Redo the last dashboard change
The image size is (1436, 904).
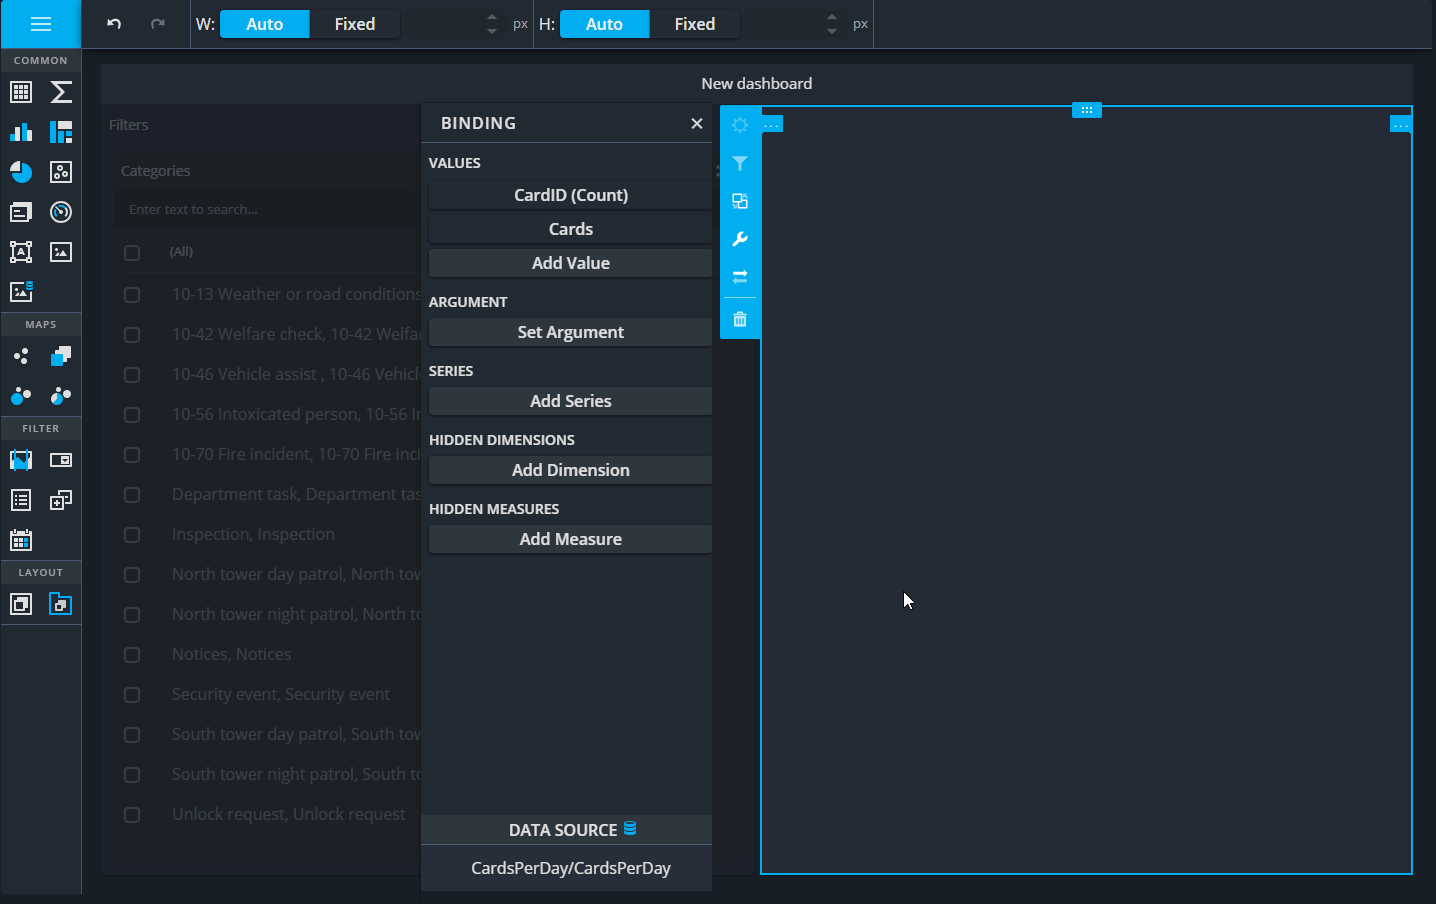pos(158,24)
